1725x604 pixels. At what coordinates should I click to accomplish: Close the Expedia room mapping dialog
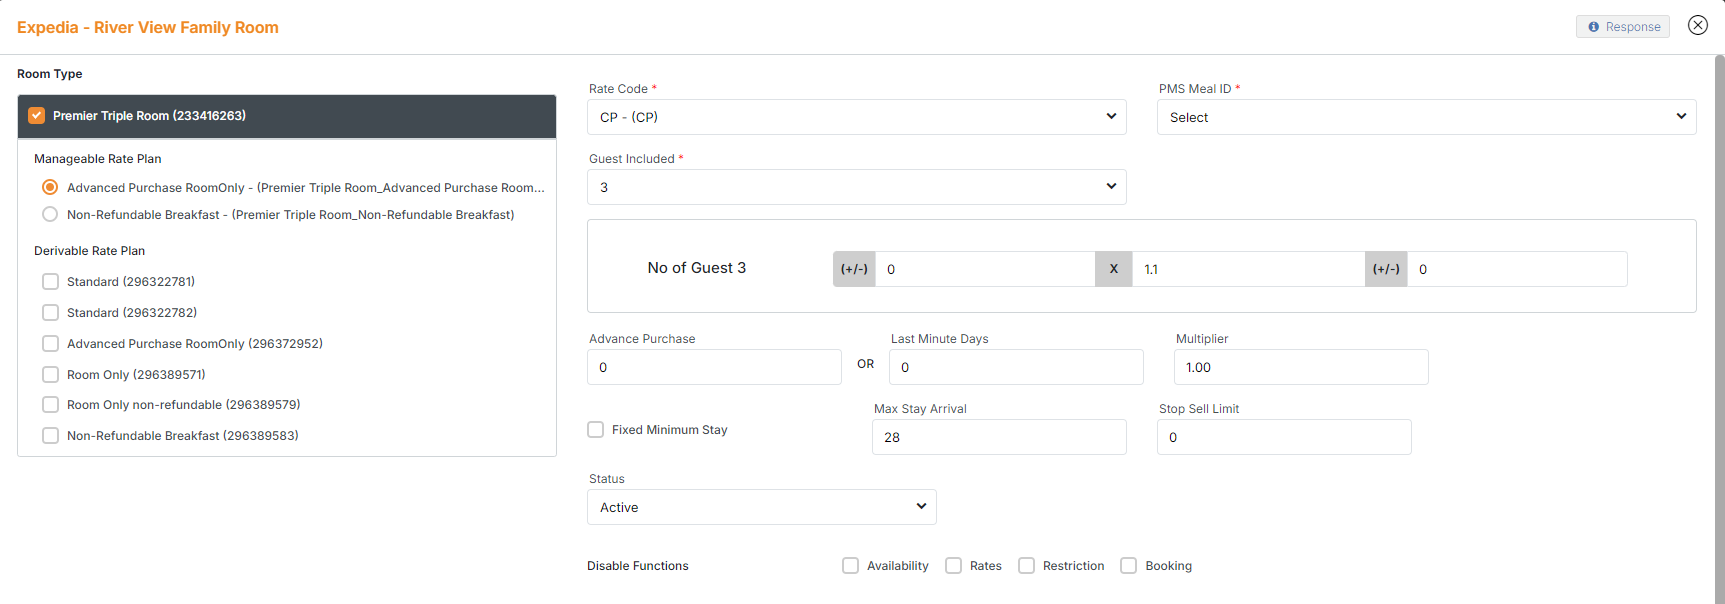[1697, 25]
